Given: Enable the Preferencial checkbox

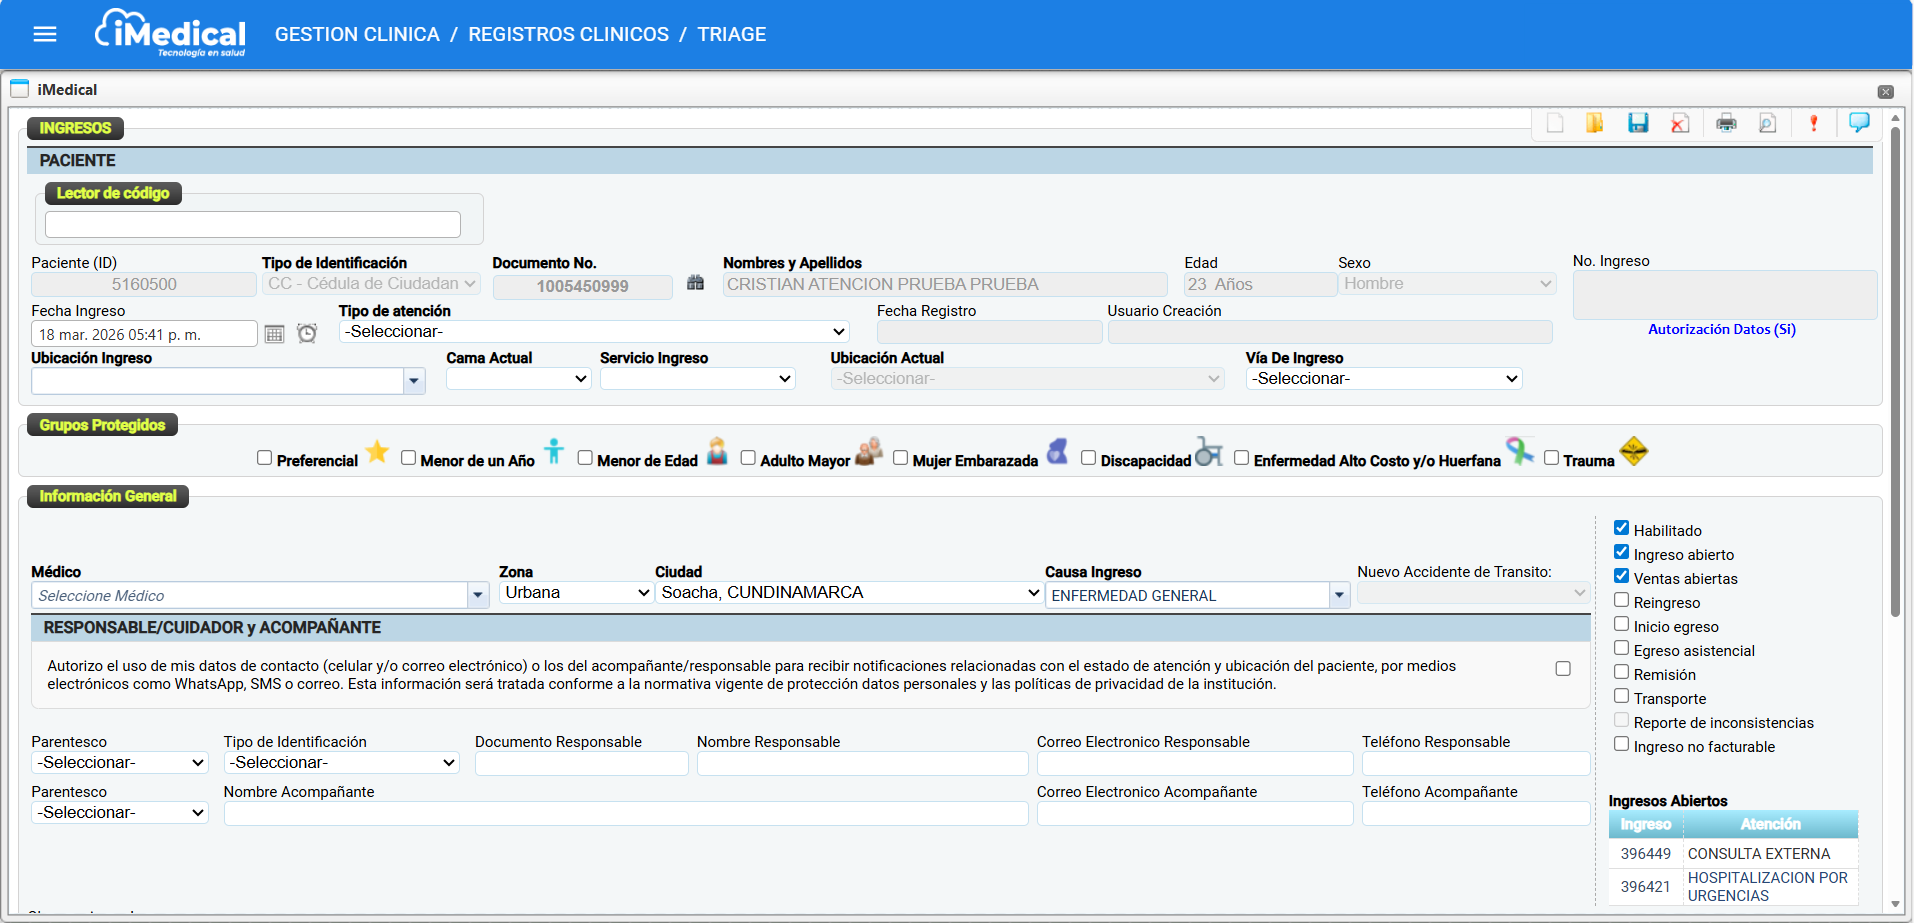Looking at the screenshot, I should pos(265,458).
